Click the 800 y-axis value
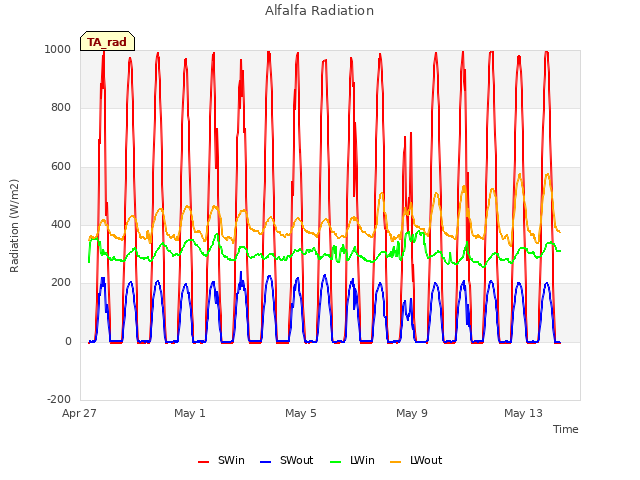The height and width of the screenshot is (480, 640). (x=61, y=107)
